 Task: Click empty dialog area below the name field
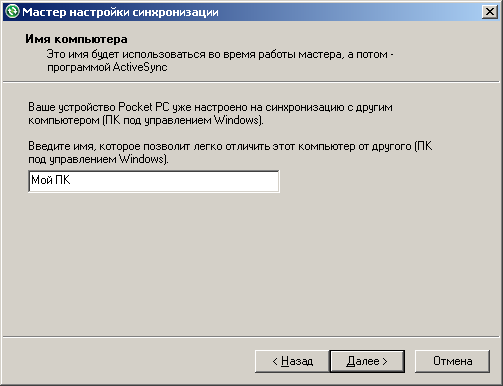tap(250, 263)
